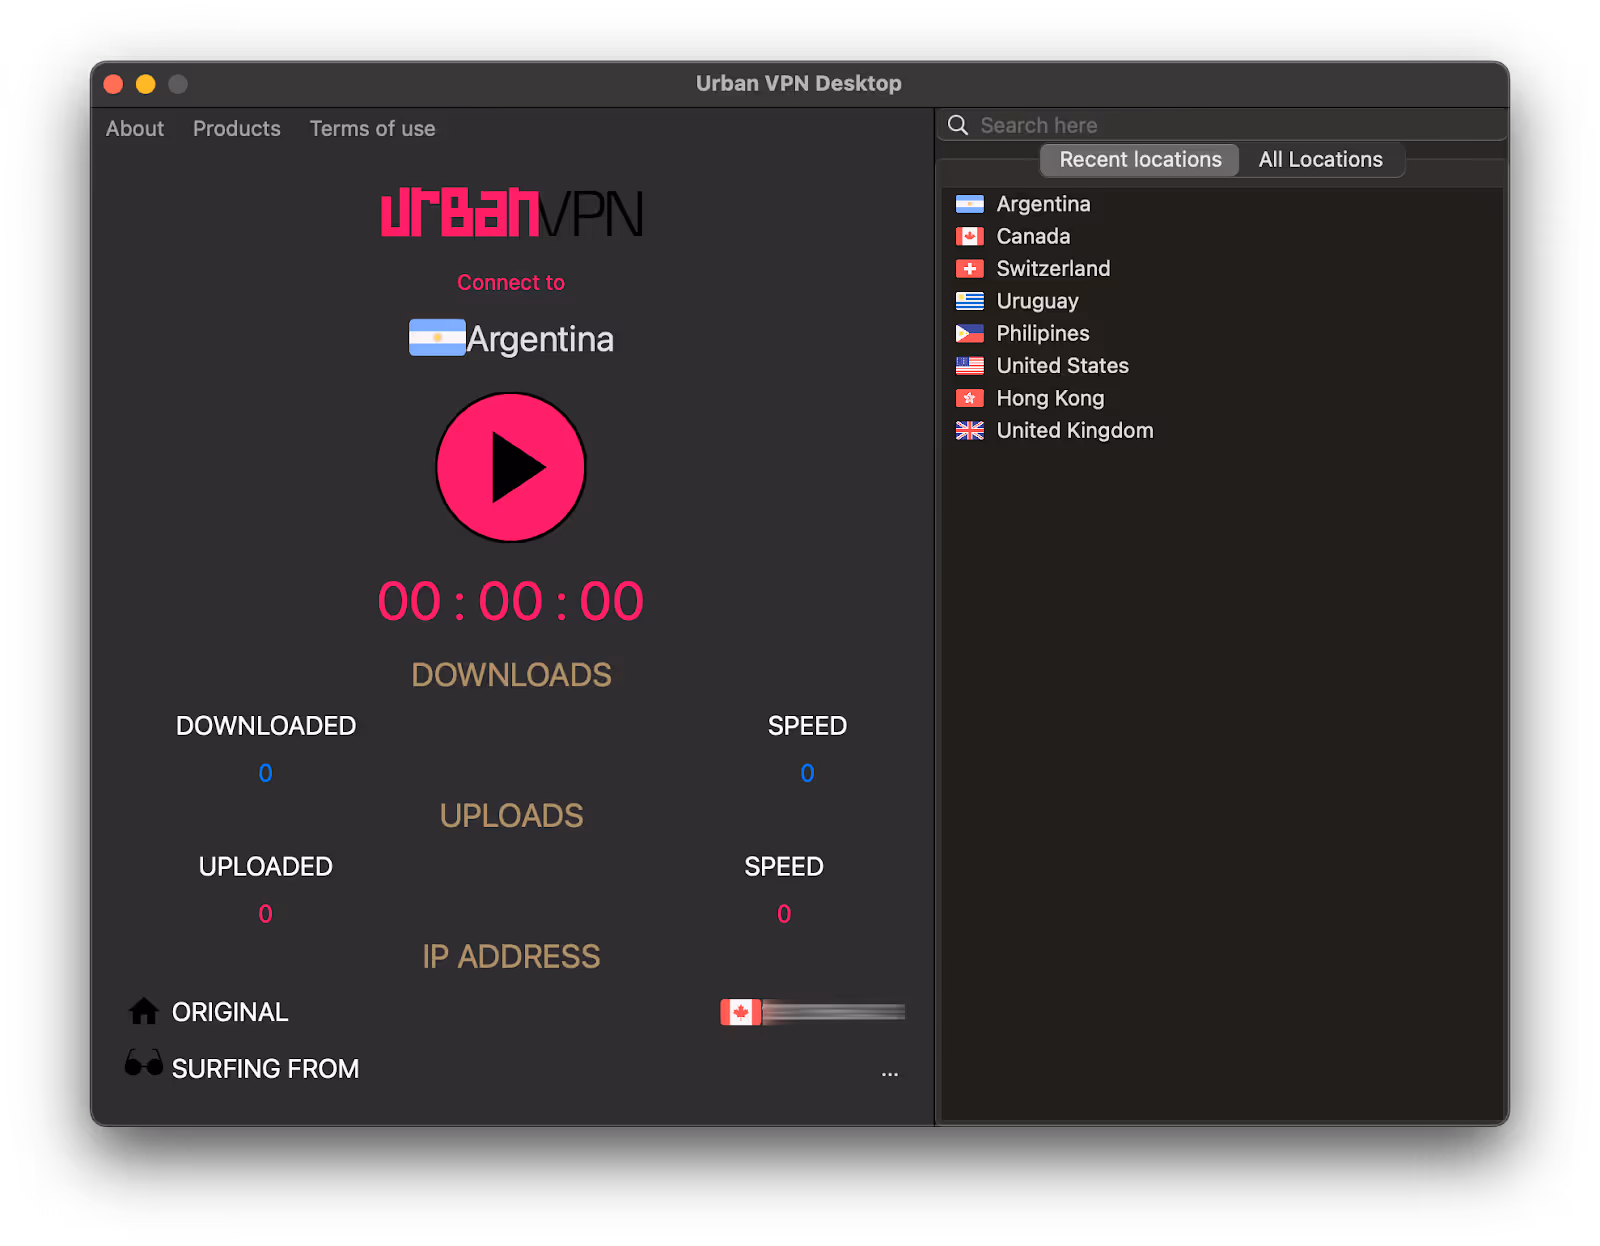The height and width of the screenshot is (1246, 1600).
Task: Click the magnifying glass search icon
Action: (x=958, y=125)
